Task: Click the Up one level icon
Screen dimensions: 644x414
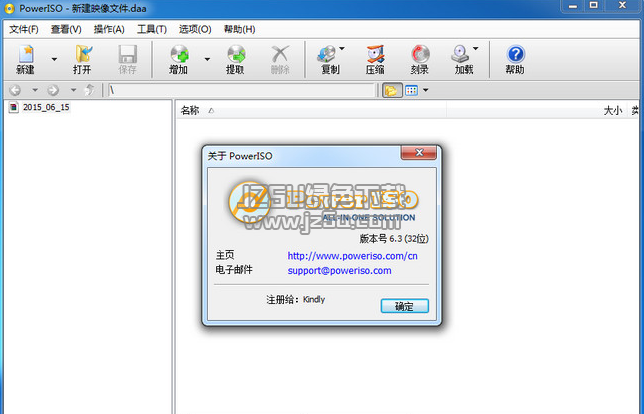Action: point(90,90)
